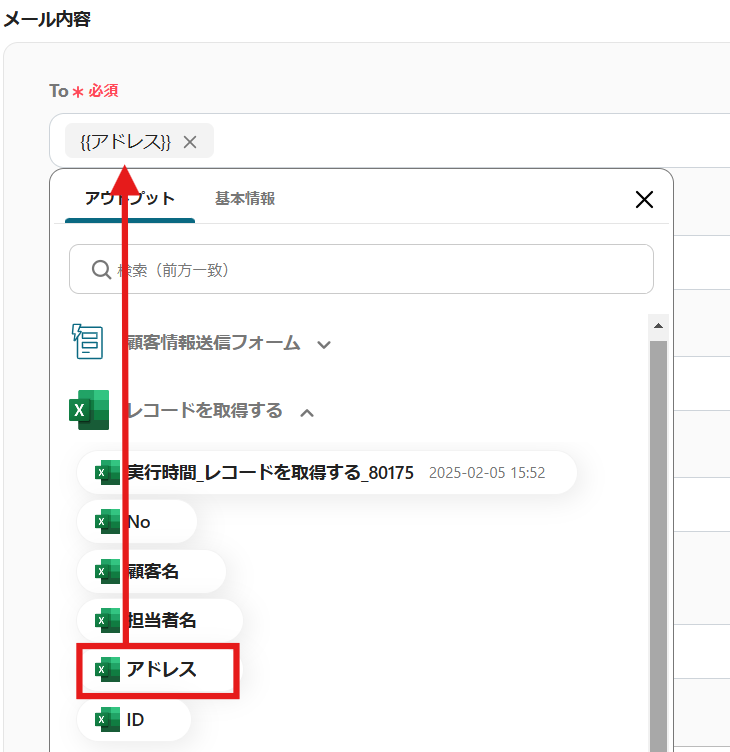Click Excel icon on the No chip

pyautogui.click(x=107, y=522)
